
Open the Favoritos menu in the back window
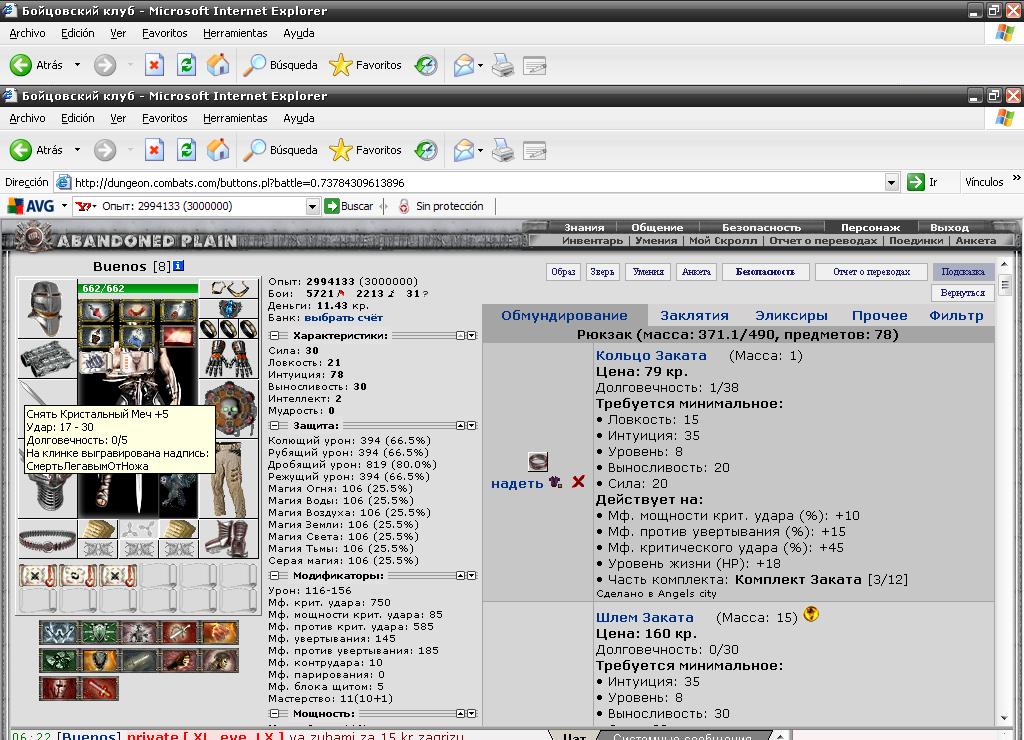(165, 33)
